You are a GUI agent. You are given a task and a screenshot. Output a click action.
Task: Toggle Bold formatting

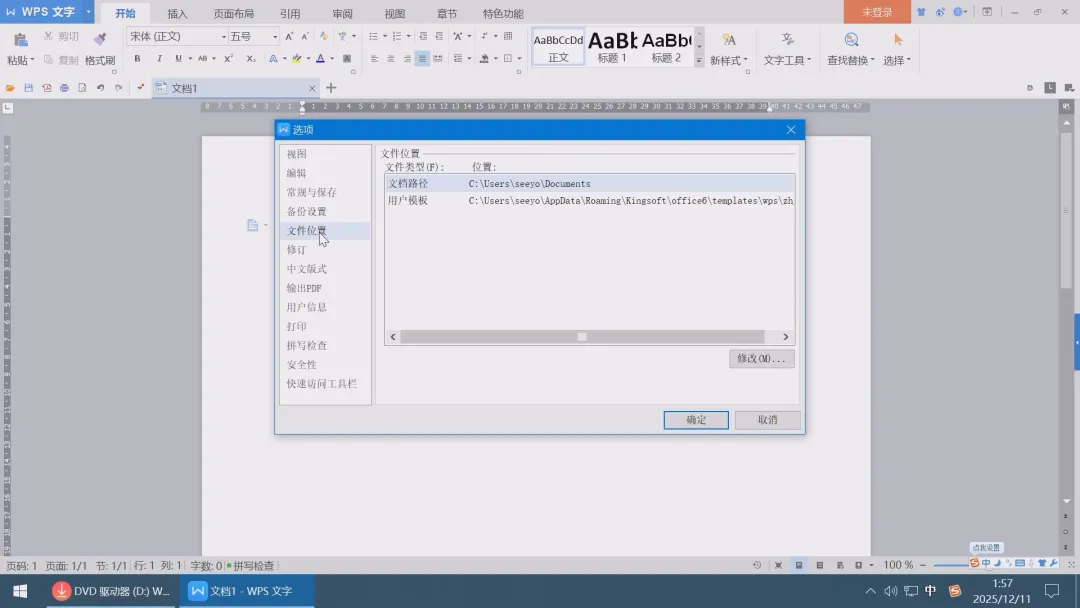click(137, 59)
